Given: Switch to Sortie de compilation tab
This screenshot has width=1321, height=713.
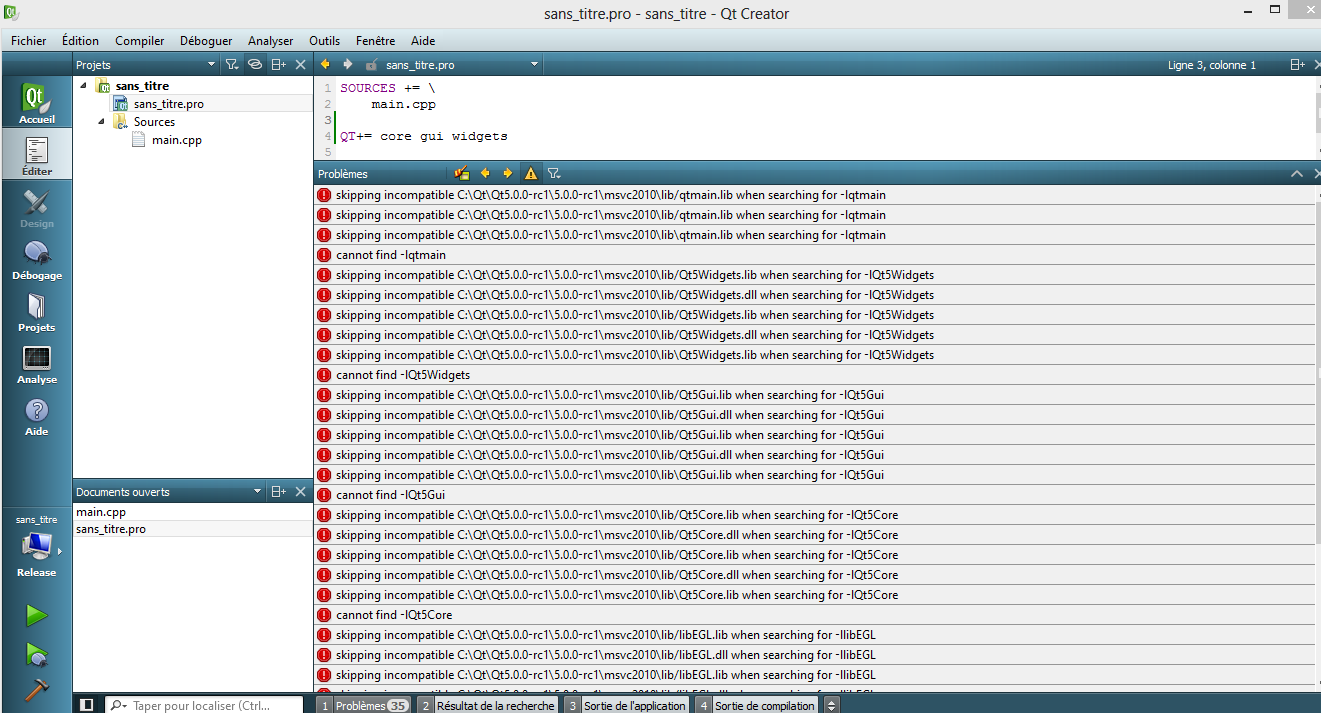Looking at the screenshot, I should pos(757,705).
